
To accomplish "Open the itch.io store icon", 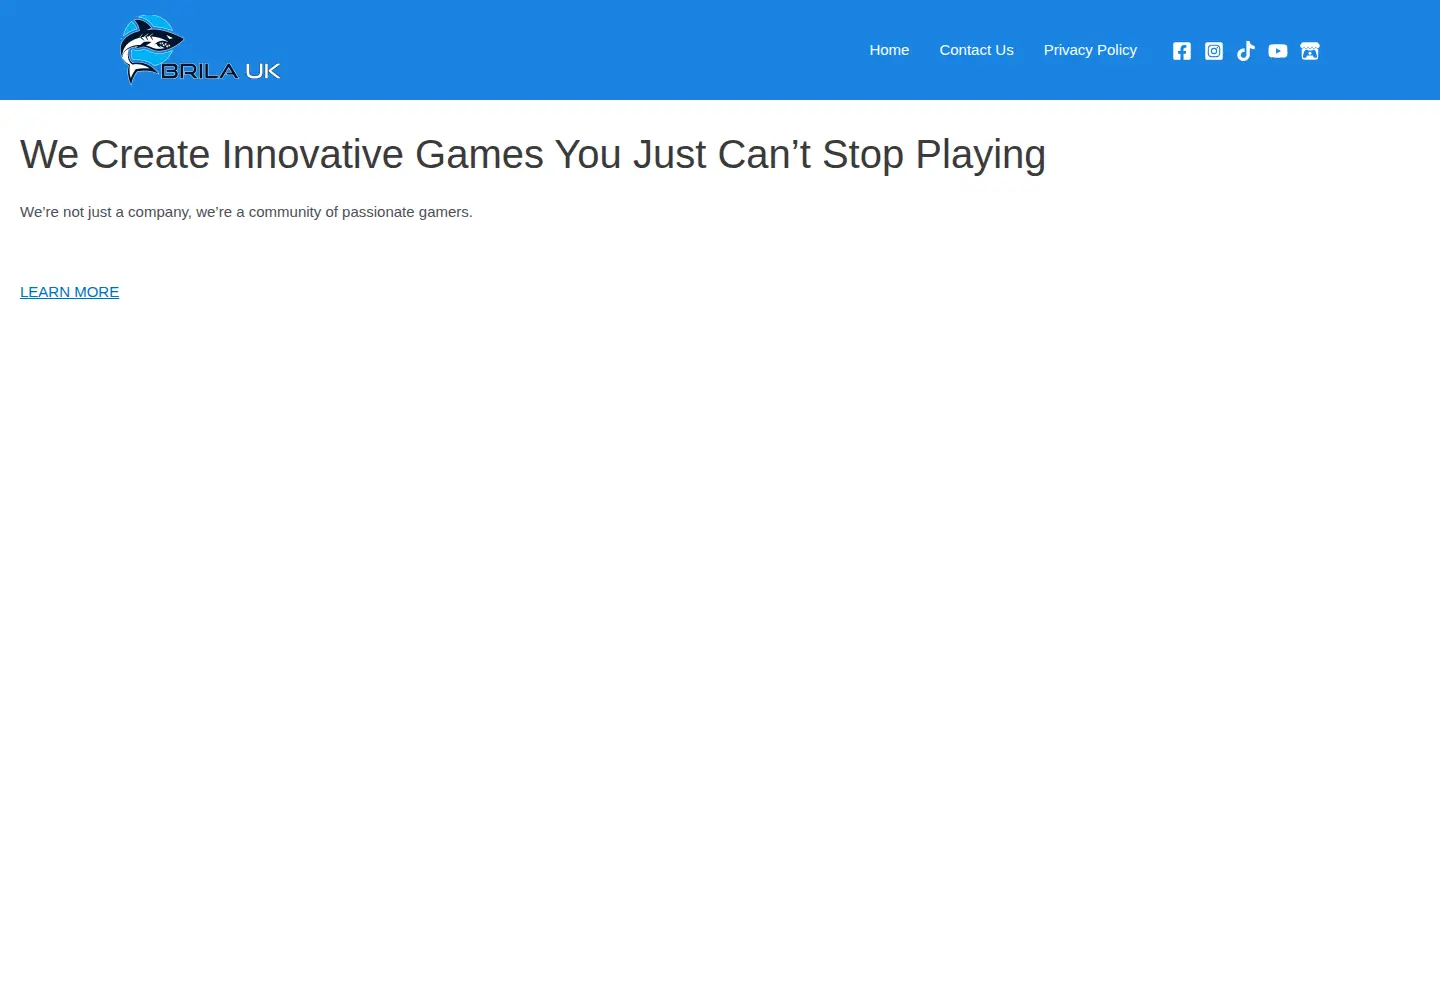I will (1310, 51).
